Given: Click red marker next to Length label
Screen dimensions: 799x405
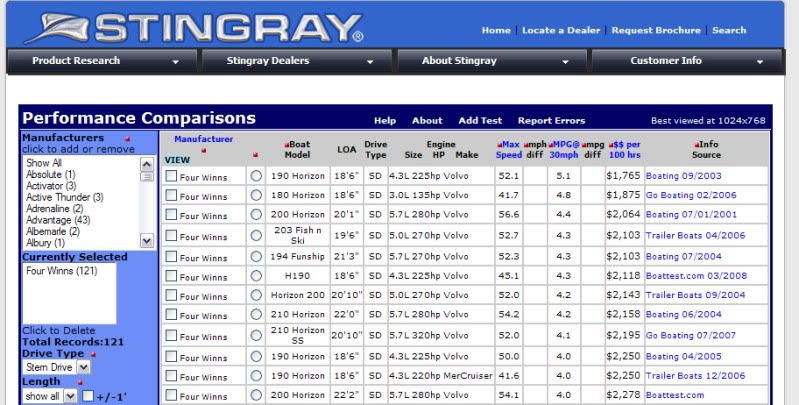Looking at the screenshot, I should [80, 382].
